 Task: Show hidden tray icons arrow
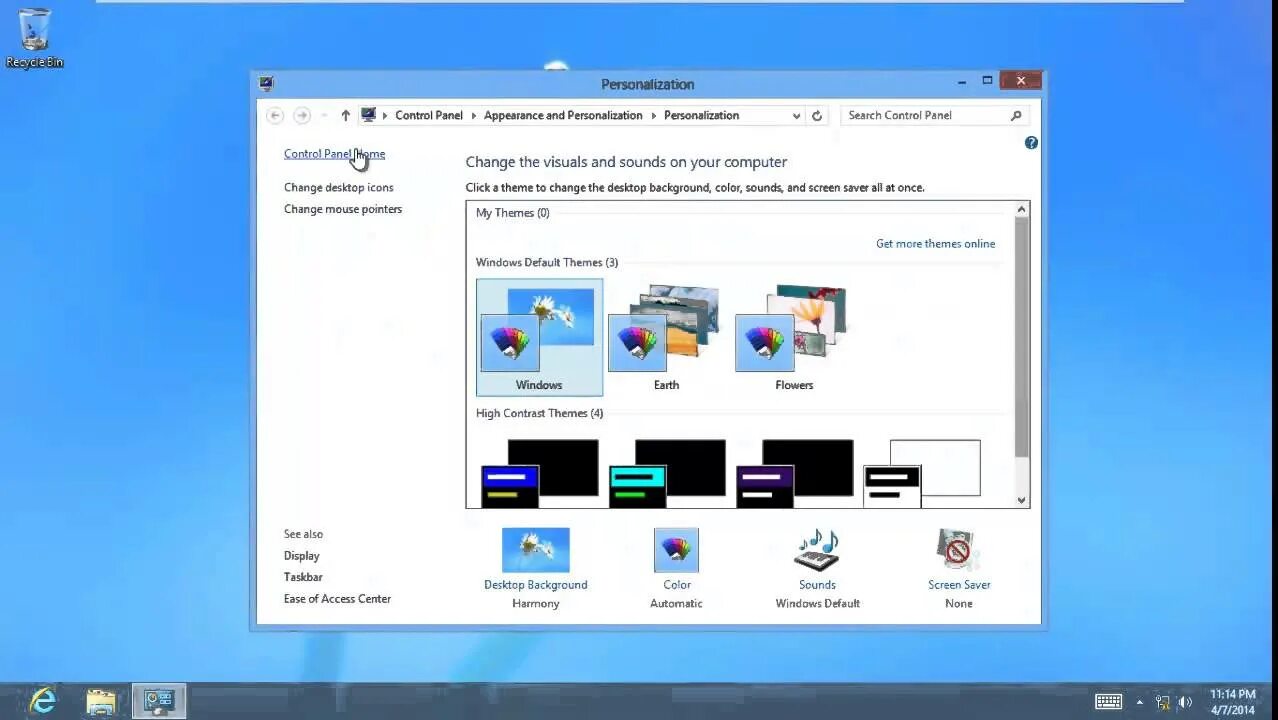click(x=1139, y=702)
